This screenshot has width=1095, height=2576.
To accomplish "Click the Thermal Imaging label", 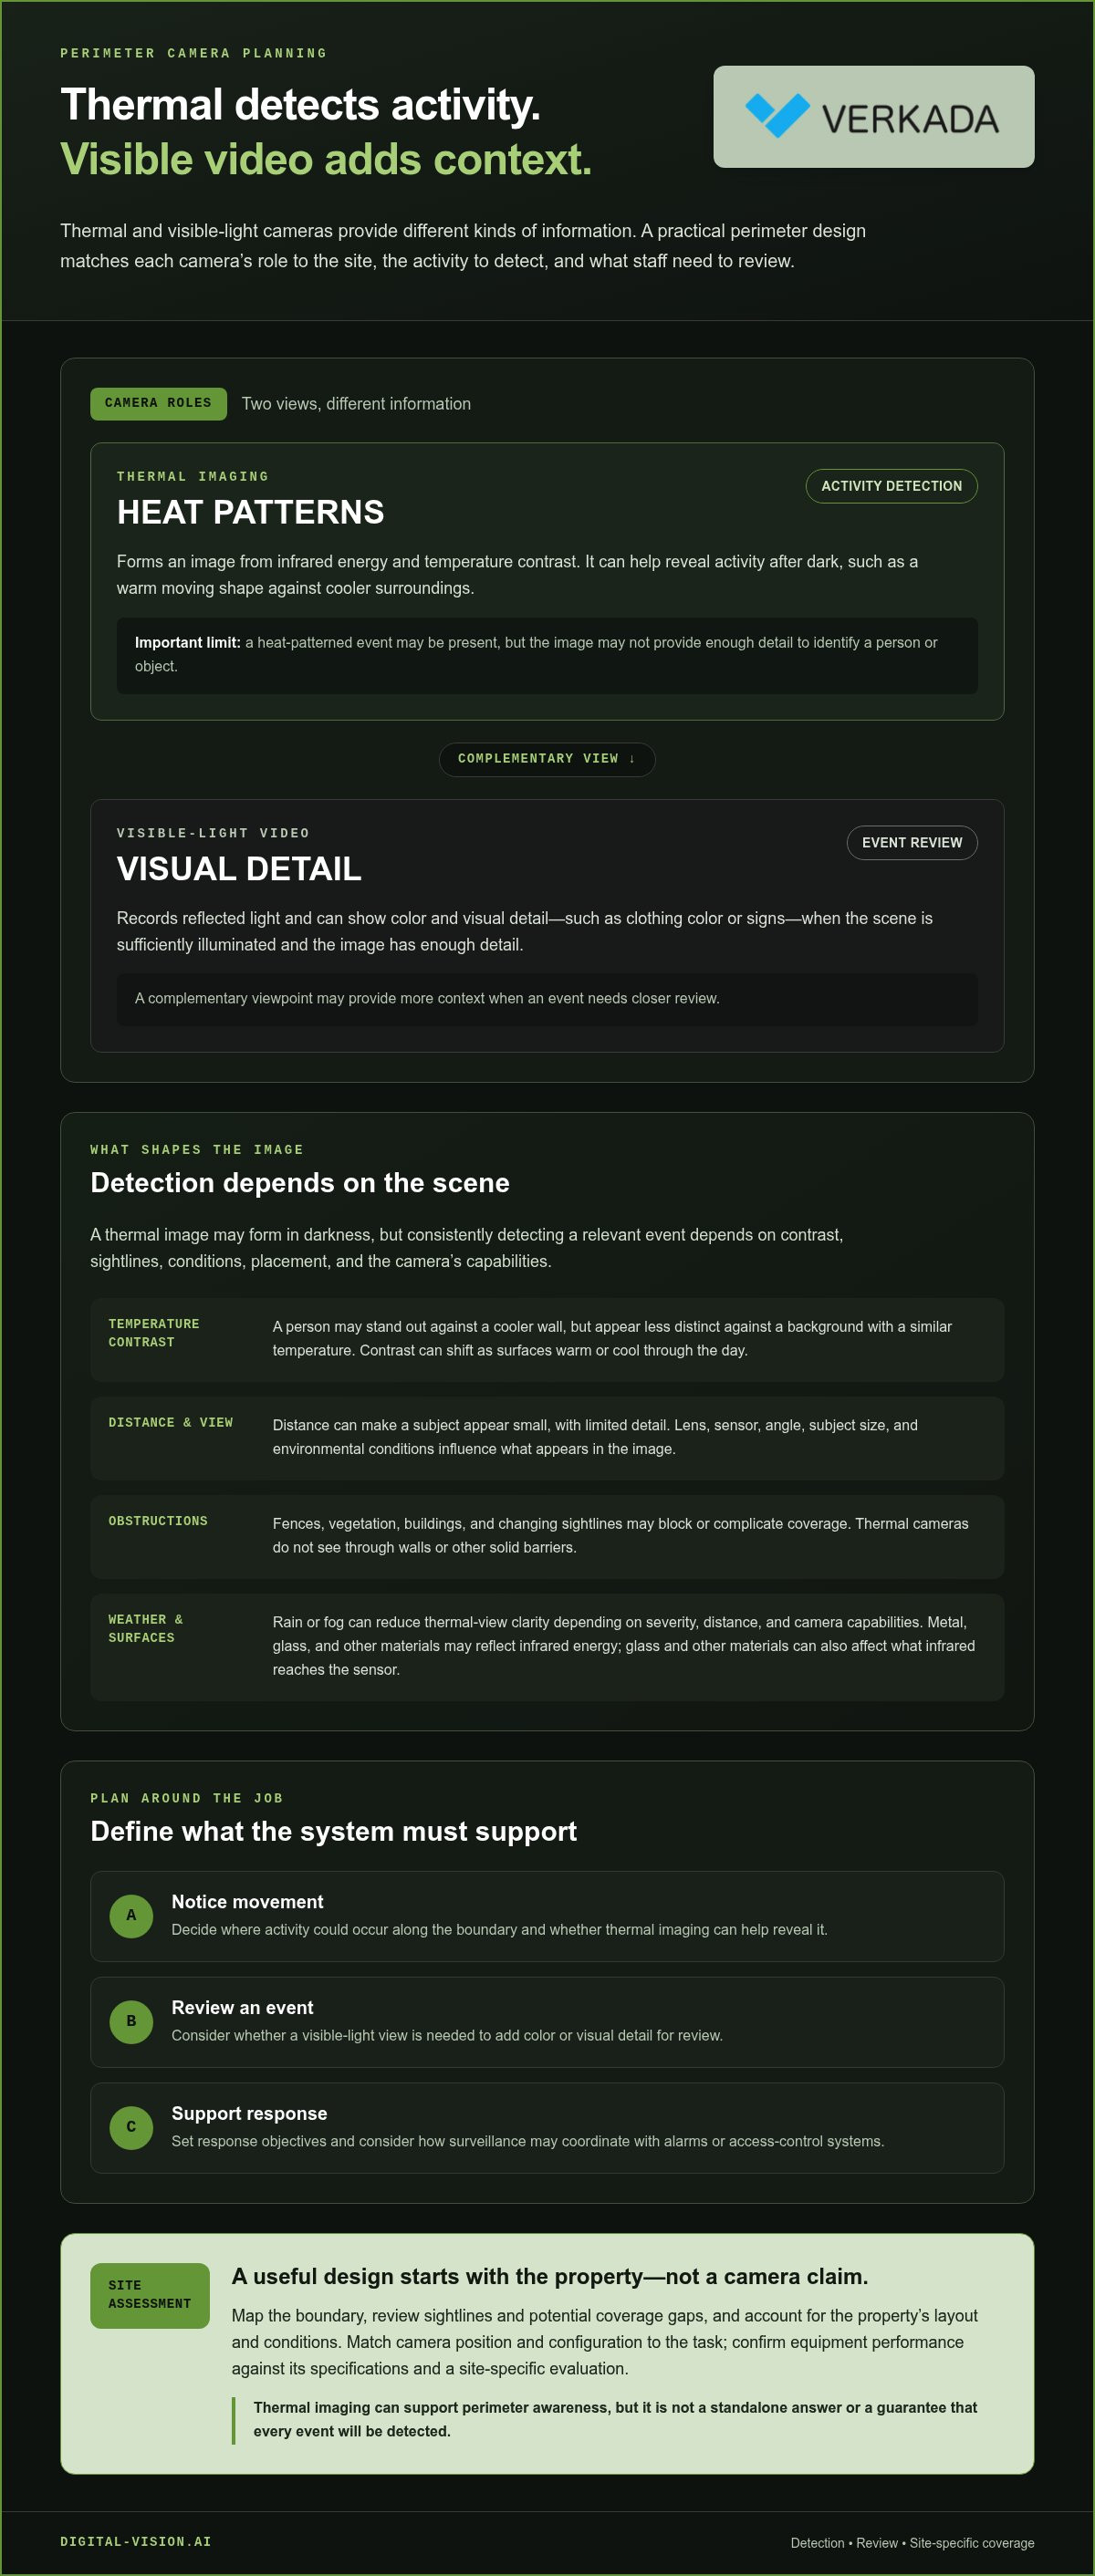I will click(193, 477).
